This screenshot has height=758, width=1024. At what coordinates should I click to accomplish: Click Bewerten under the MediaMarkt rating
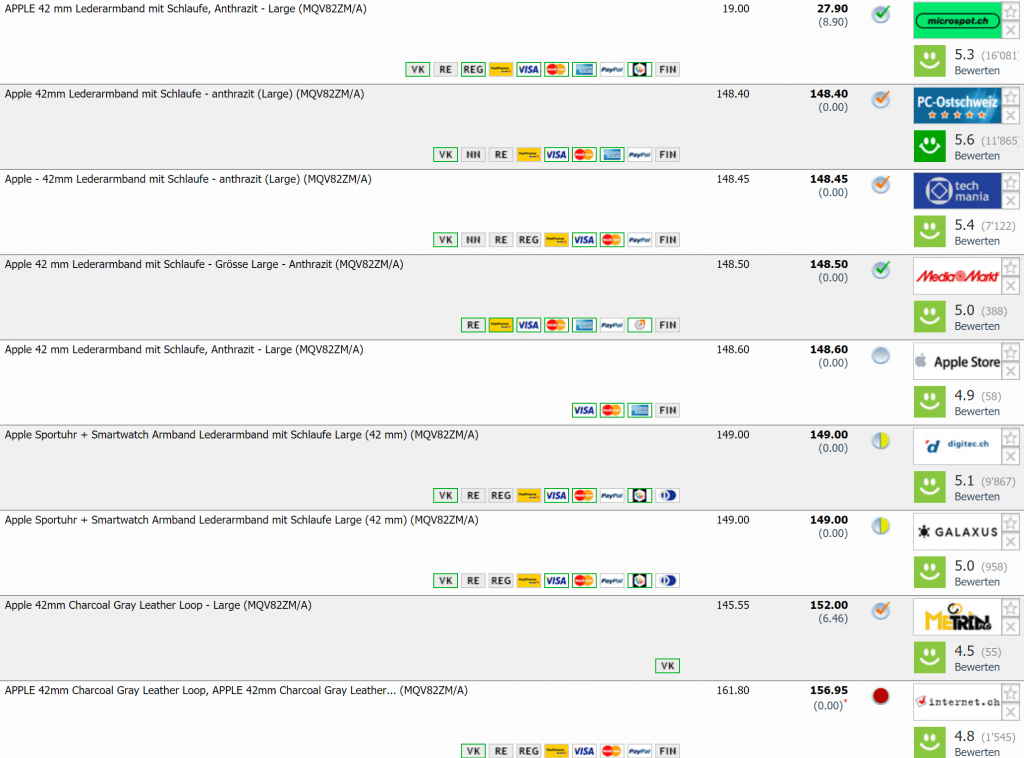click(x=977, y=326)
